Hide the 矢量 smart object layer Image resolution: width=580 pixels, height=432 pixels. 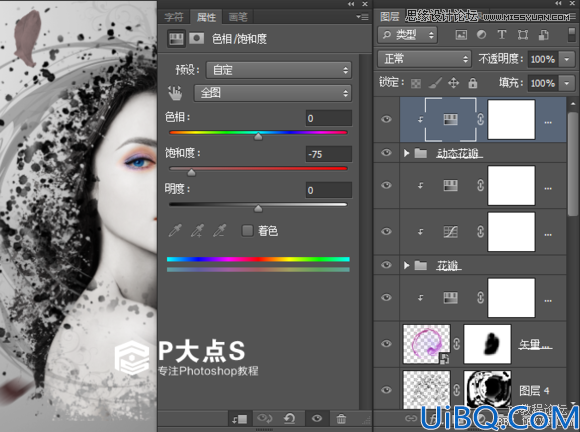(x=387, y=344)
